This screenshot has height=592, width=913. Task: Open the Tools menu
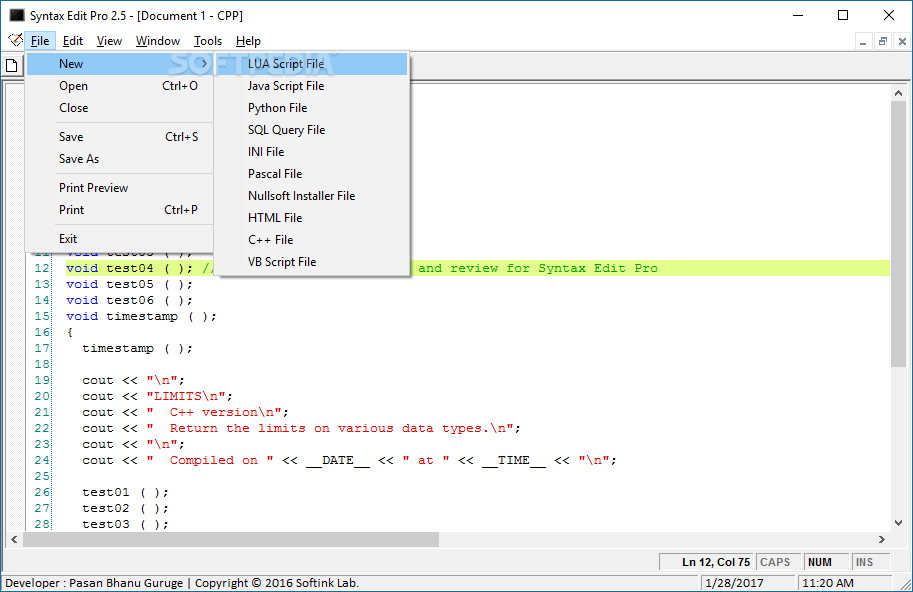[x=208, y=41]
